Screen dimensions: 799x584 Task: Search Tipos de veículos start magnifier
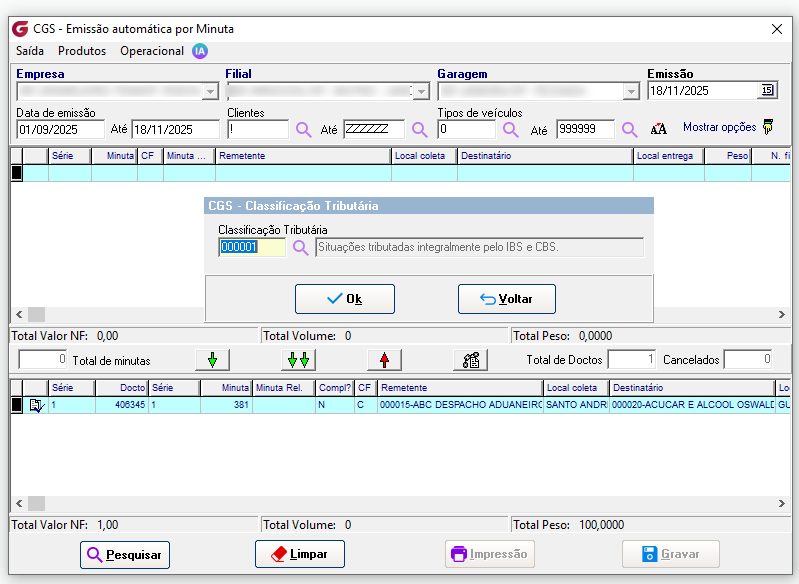coord(511,129)
